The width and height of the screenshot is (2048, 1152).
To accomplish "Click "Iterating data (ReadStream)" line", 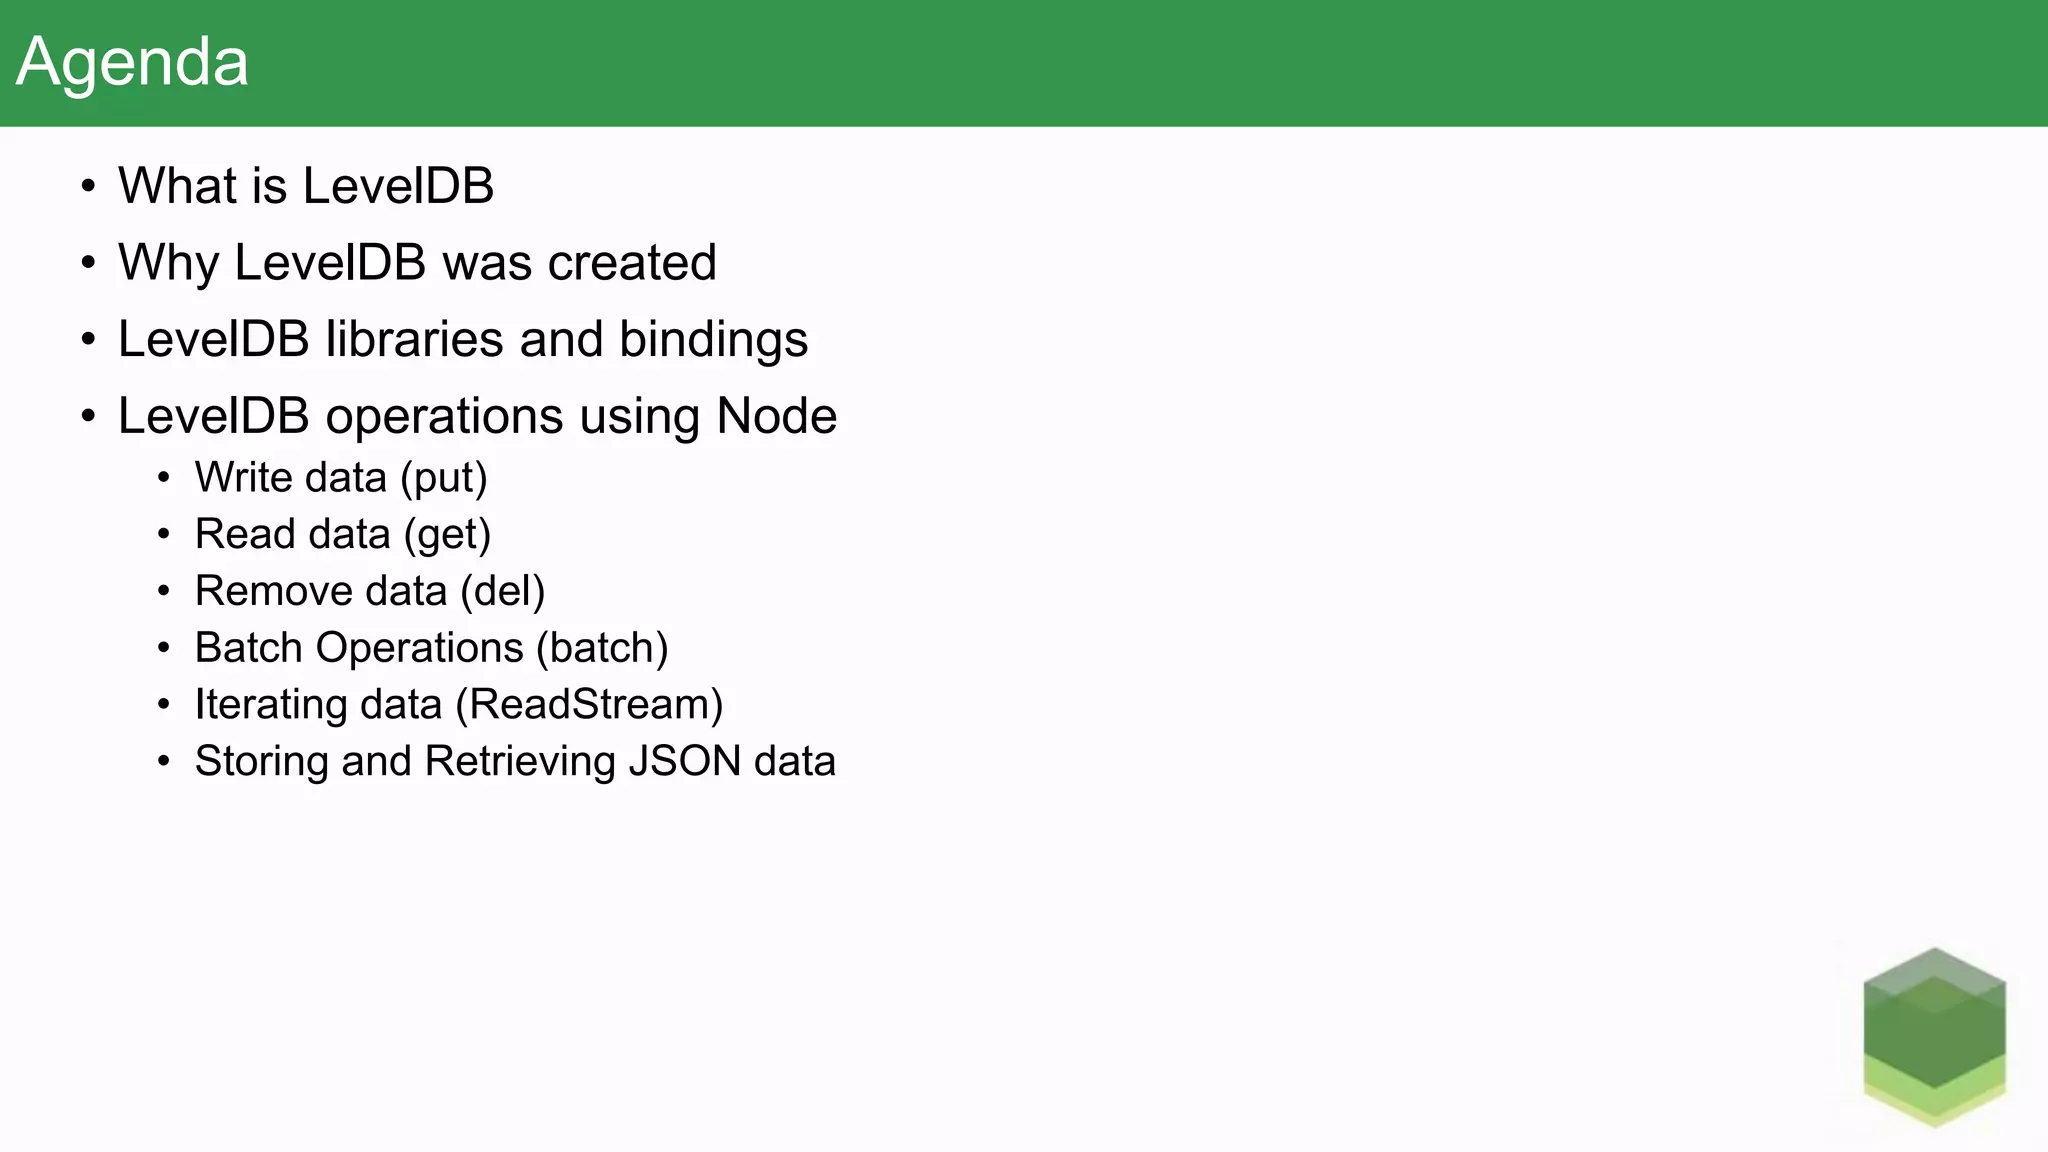I will tap(459, 705).
